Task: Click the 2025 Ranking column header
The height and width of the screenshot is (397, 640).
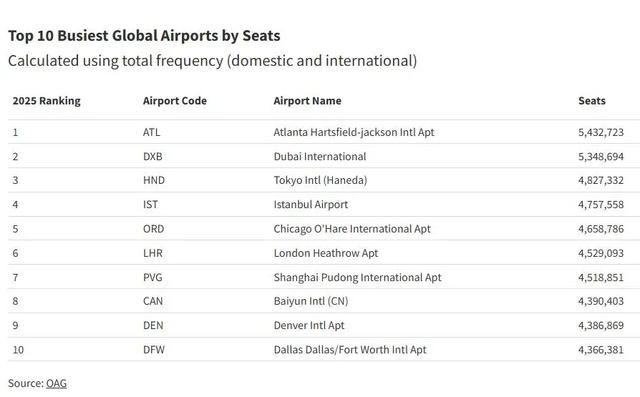Action: [x=47, y=101]
